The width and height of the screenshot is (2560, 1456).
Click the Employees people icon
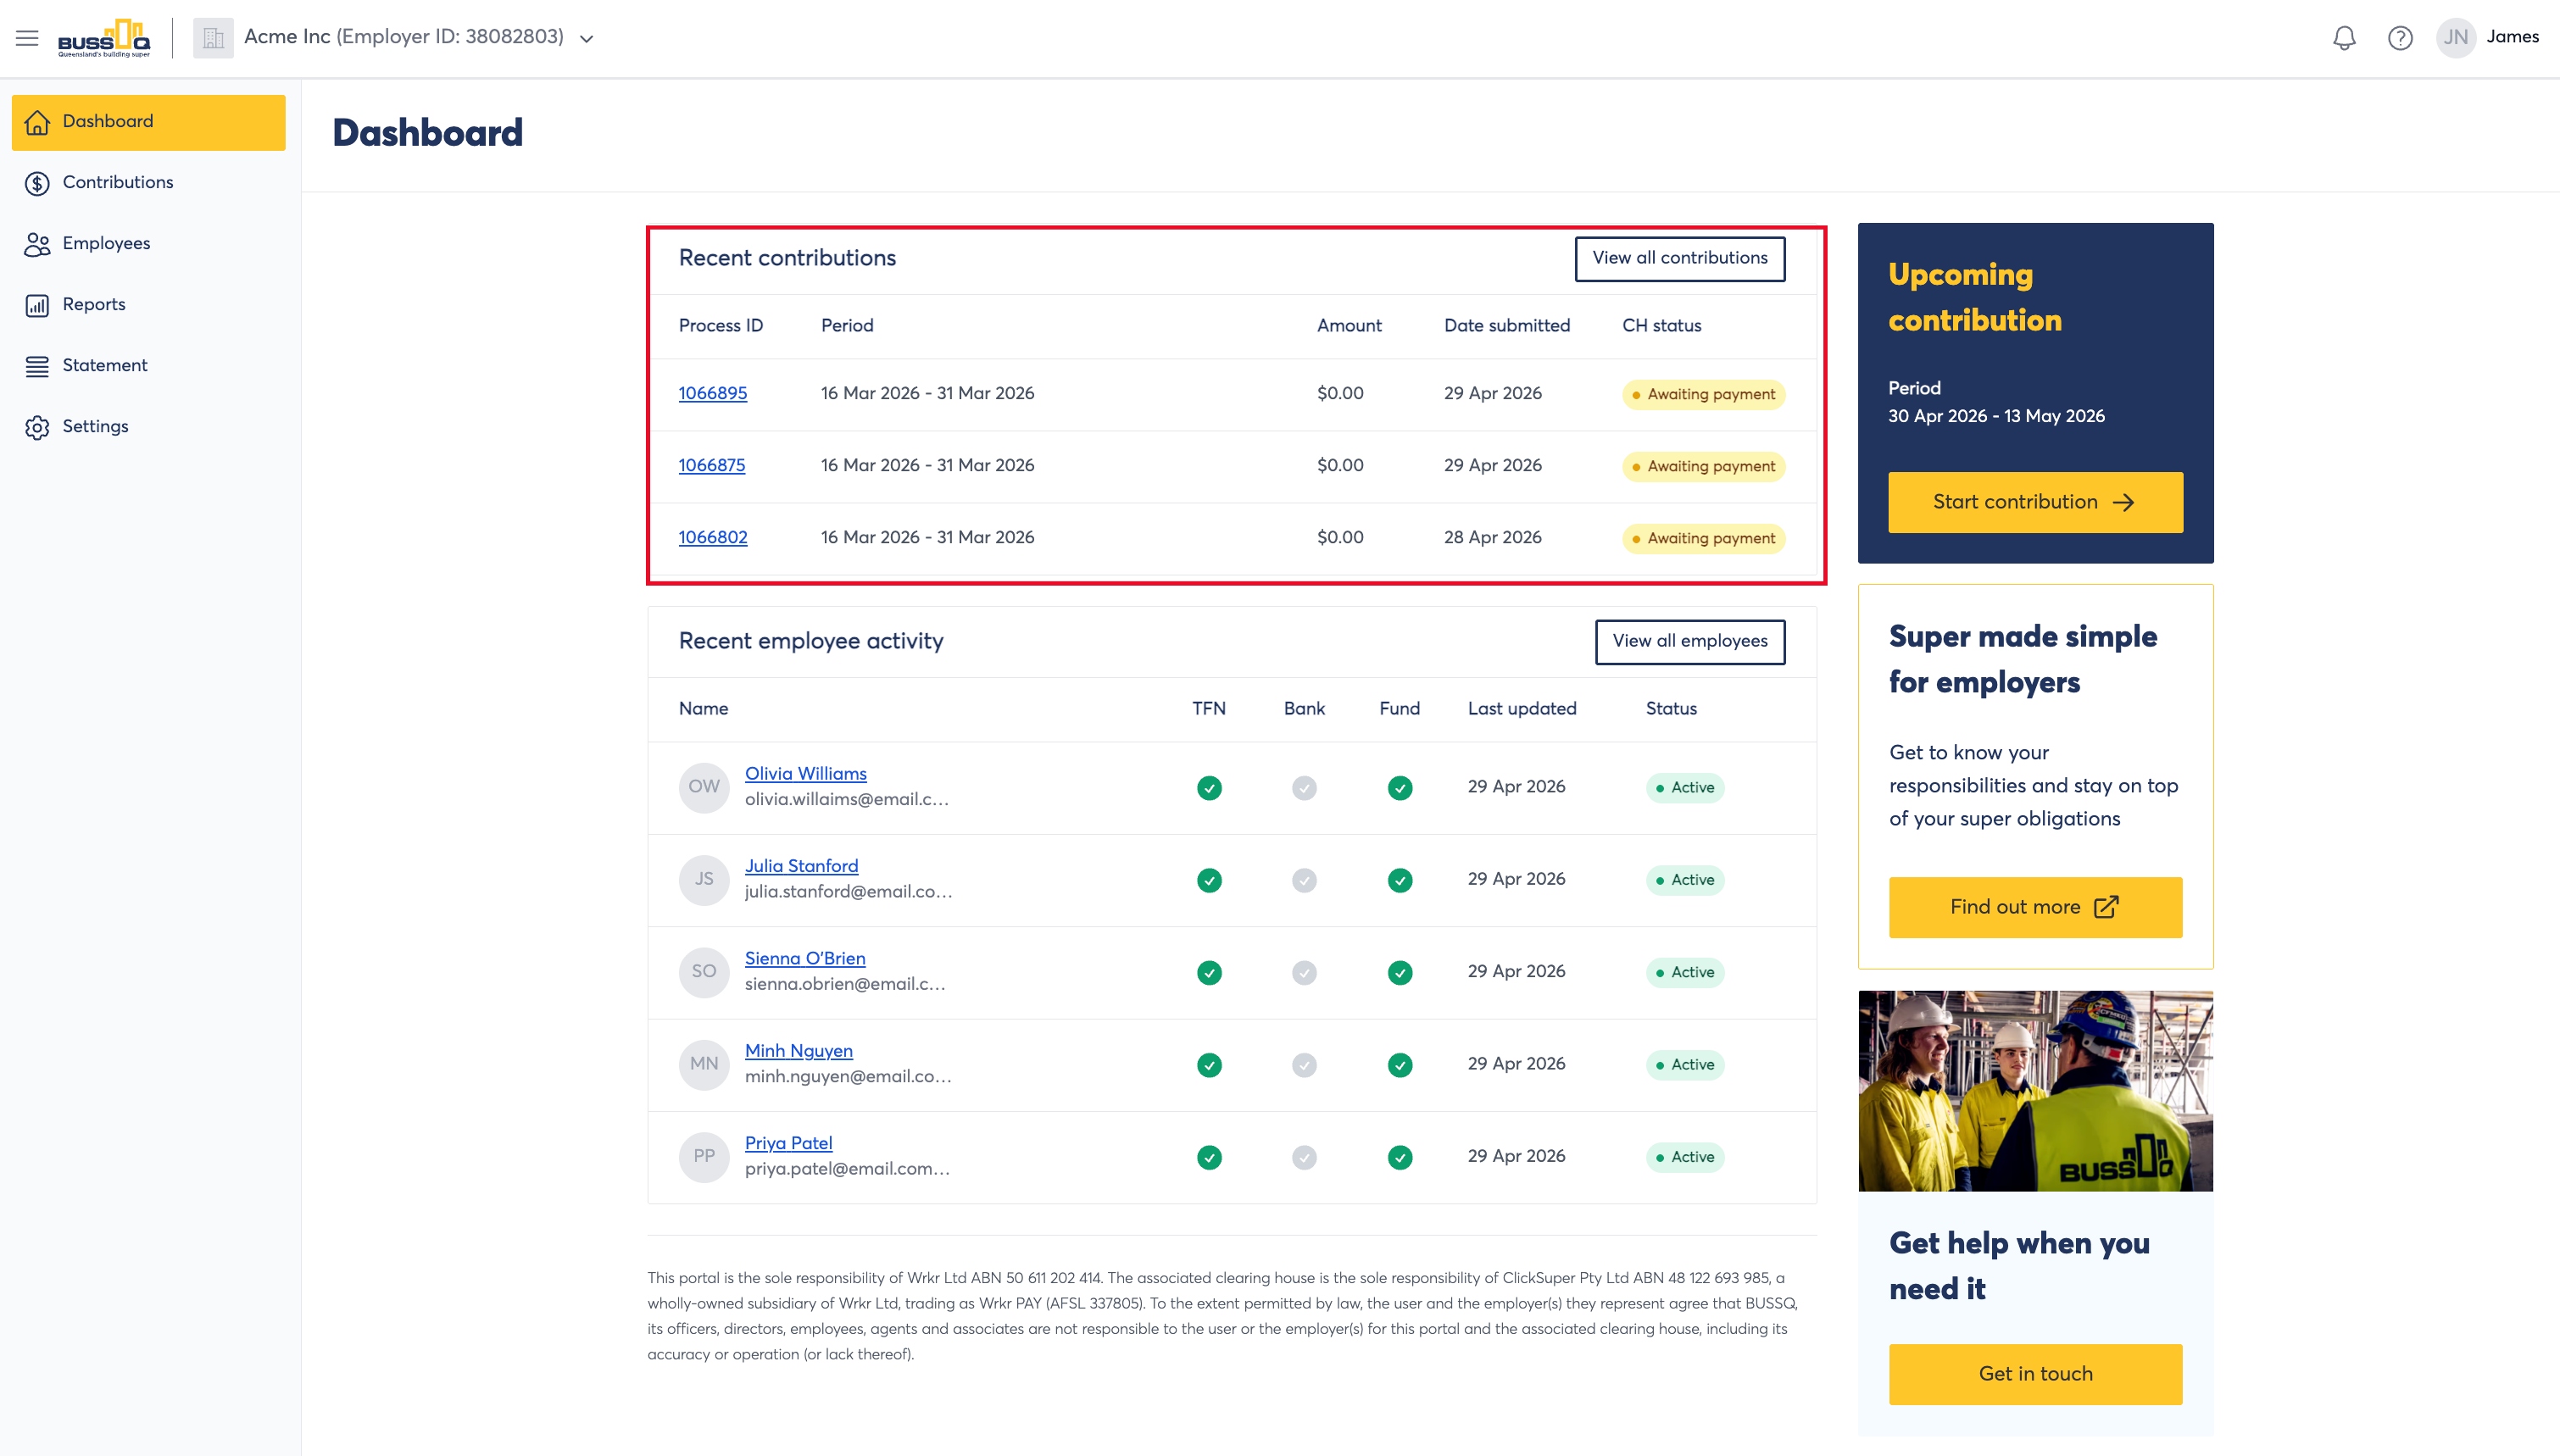37,244
